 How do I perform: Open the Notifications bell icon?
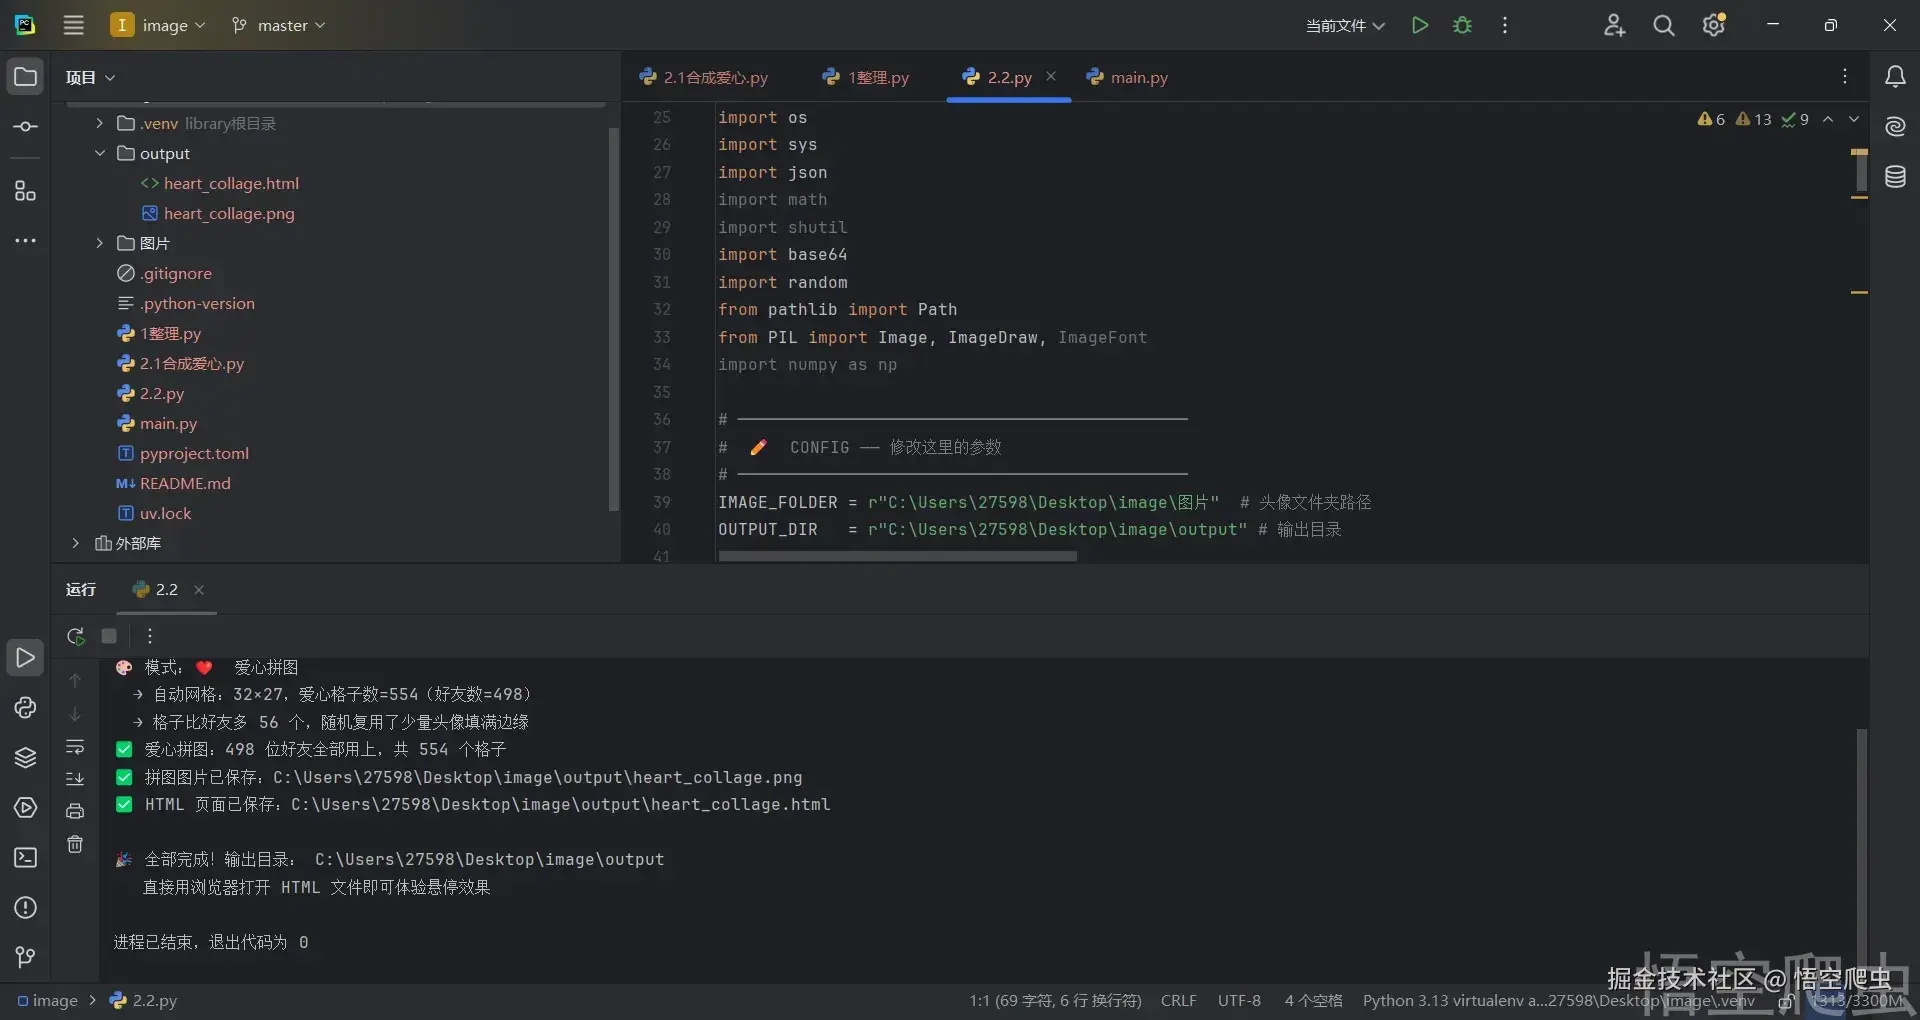(1895, 77)
